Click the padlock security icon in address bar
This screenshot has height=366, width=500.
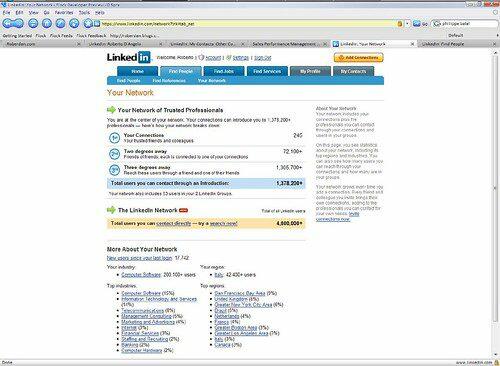pyautogui.click(x=400, y=24)
